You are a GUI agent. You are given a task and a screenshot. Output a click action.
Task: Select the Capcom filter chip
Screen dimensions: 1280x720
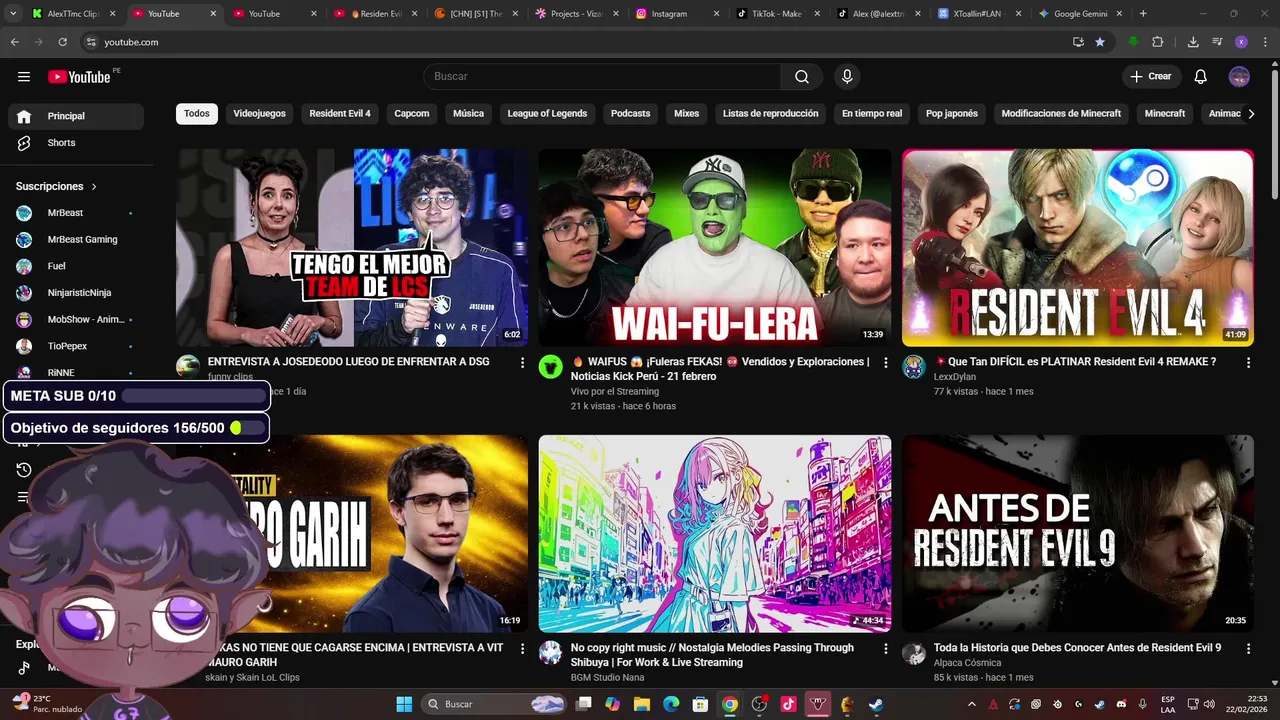(x=412, y=114)
